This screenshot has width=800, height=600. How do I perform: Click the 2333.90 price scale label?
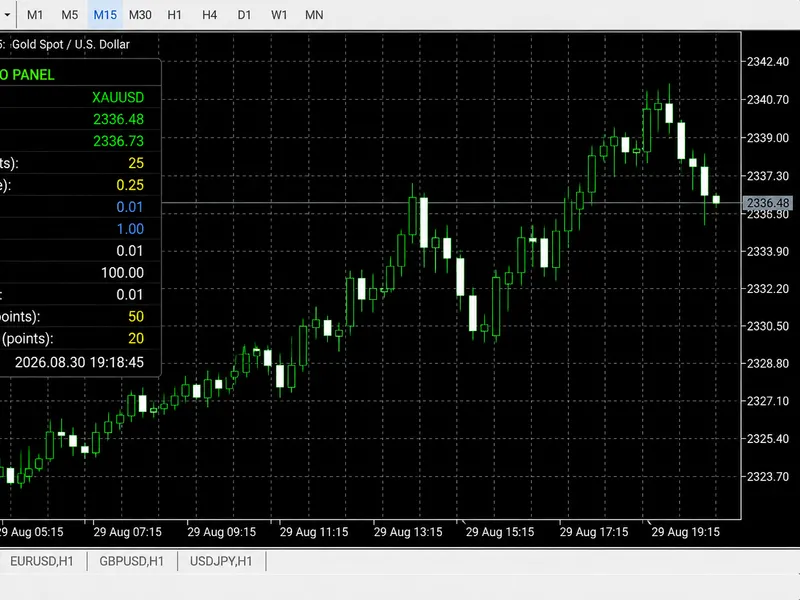(768, 252)
